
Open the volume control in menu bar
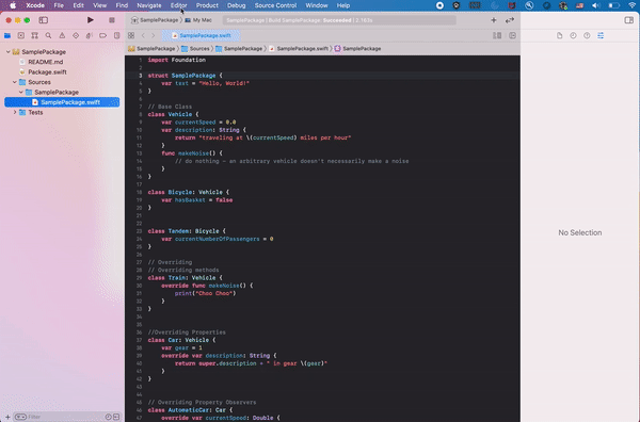pos(596,5)
